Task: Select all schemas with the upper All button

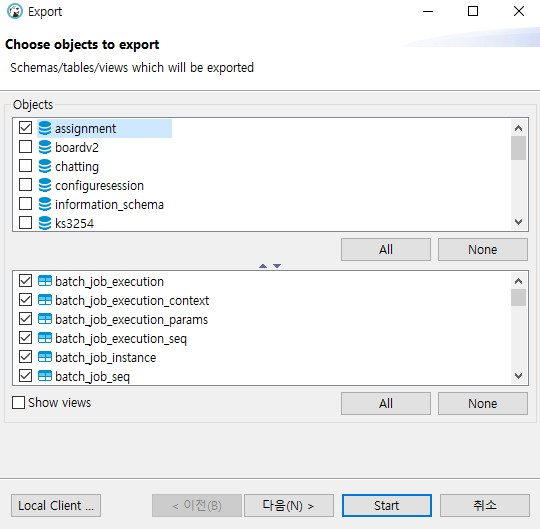Action: 386,249
